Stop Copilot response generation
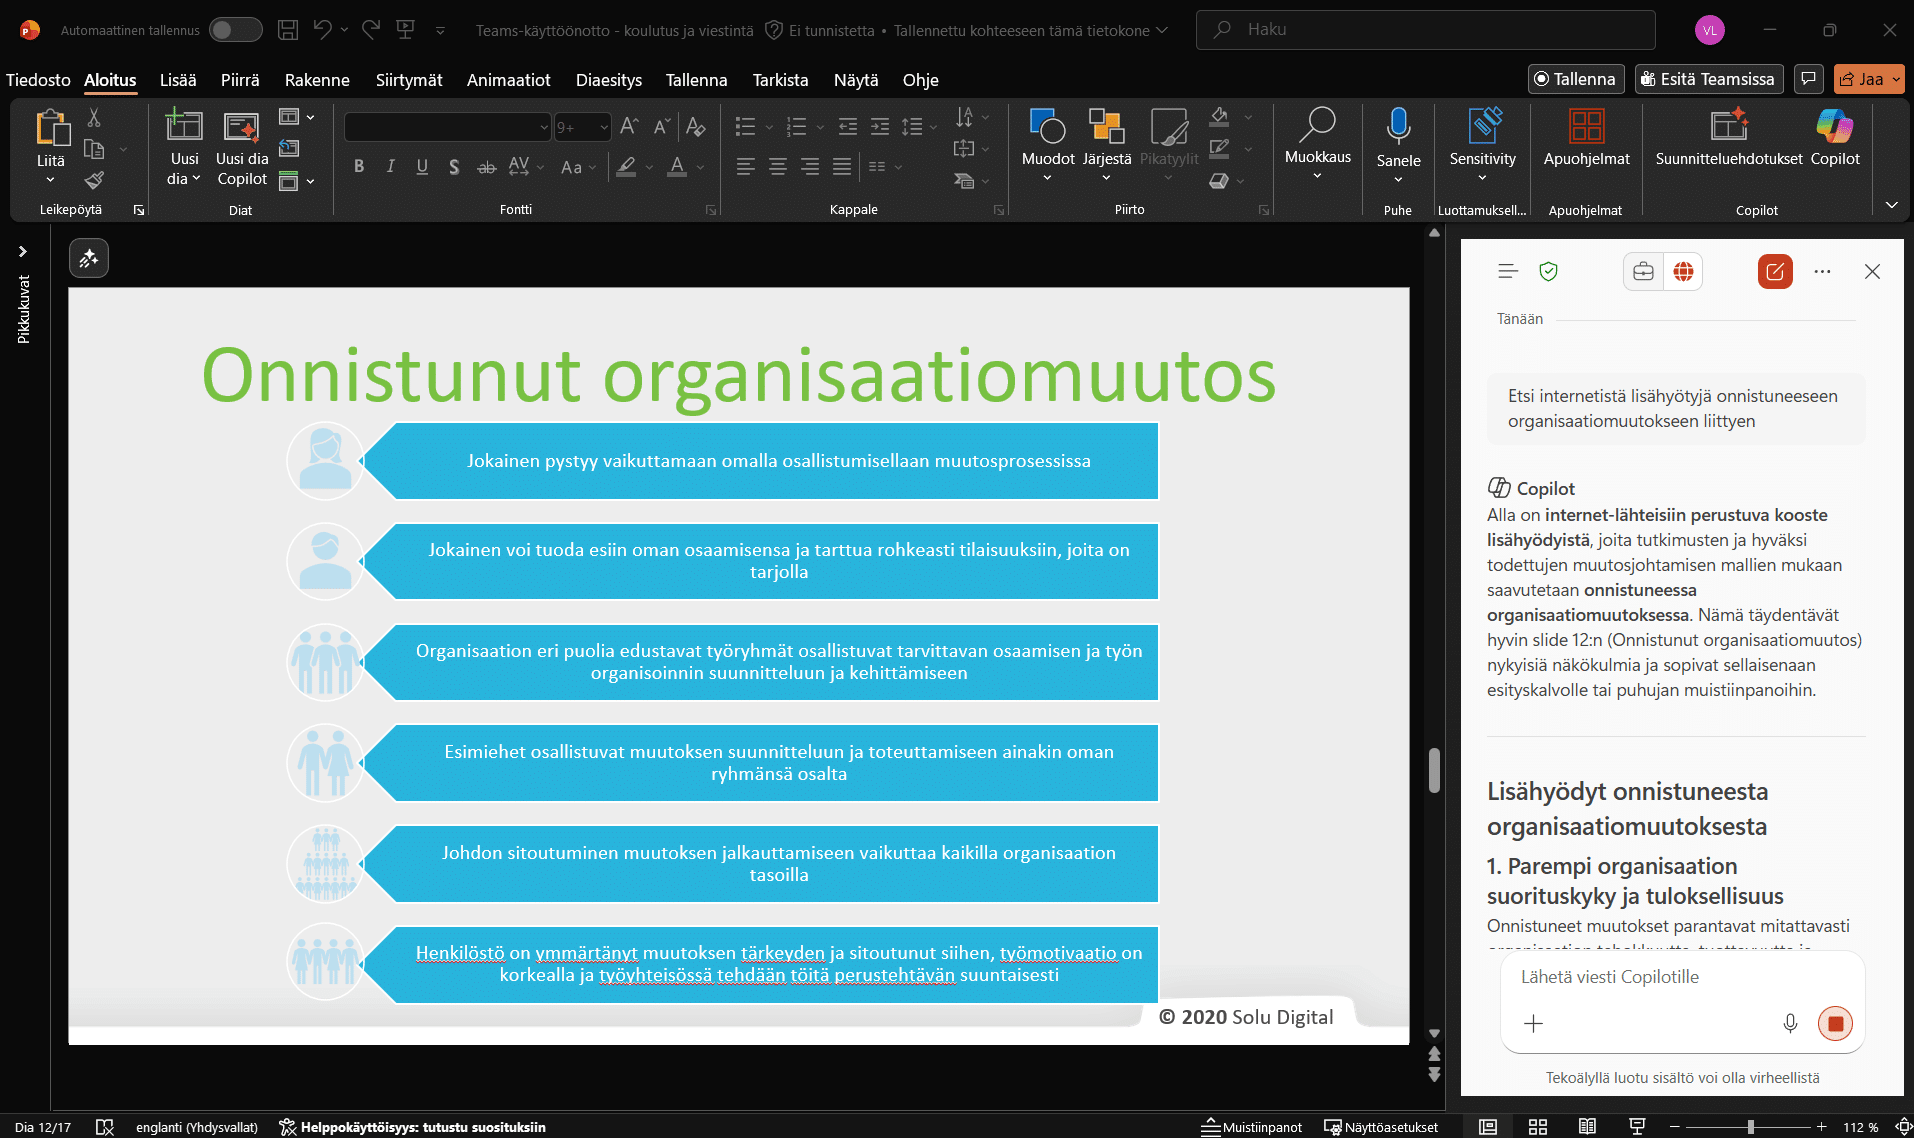This screenshot has width=1914, height=1138. tap(1835, 1023)
